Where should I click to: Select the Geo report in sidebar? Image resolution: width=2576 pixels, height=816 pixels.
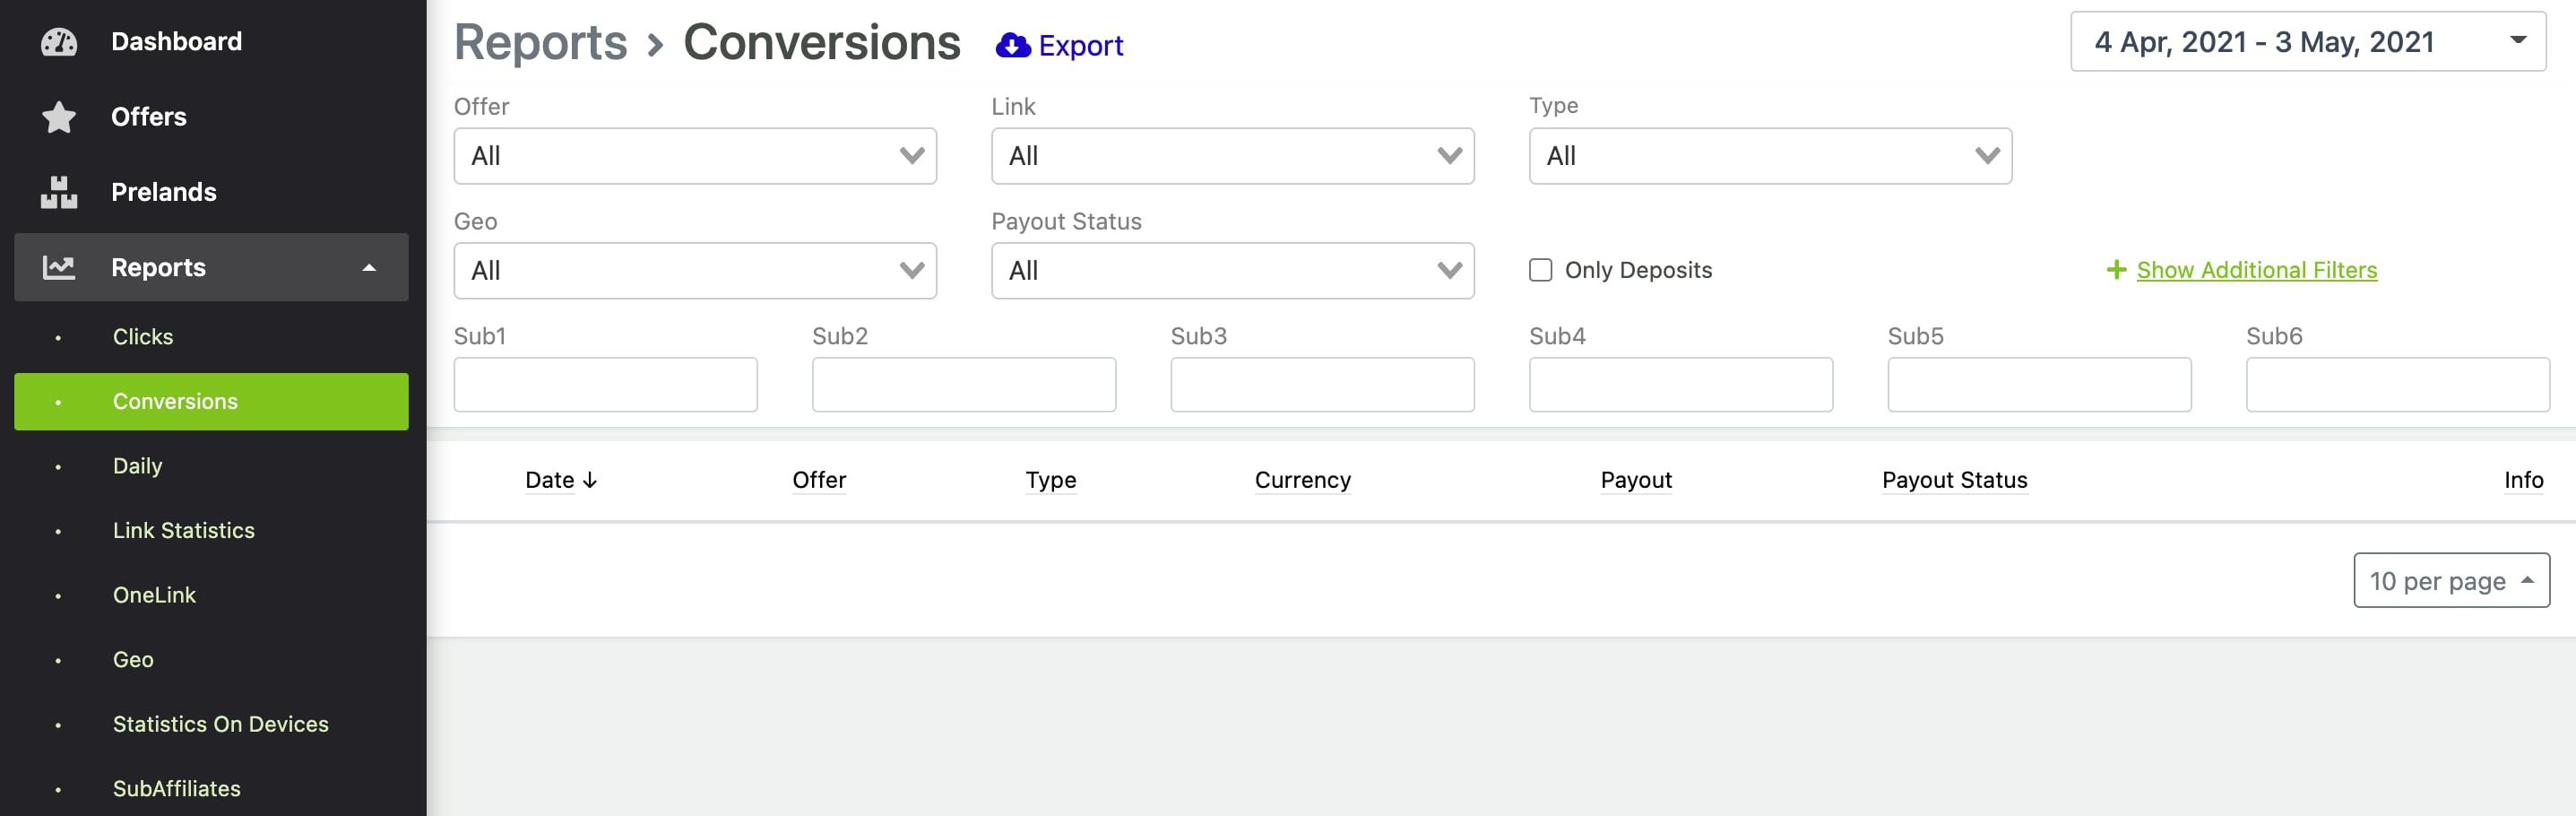133,660
